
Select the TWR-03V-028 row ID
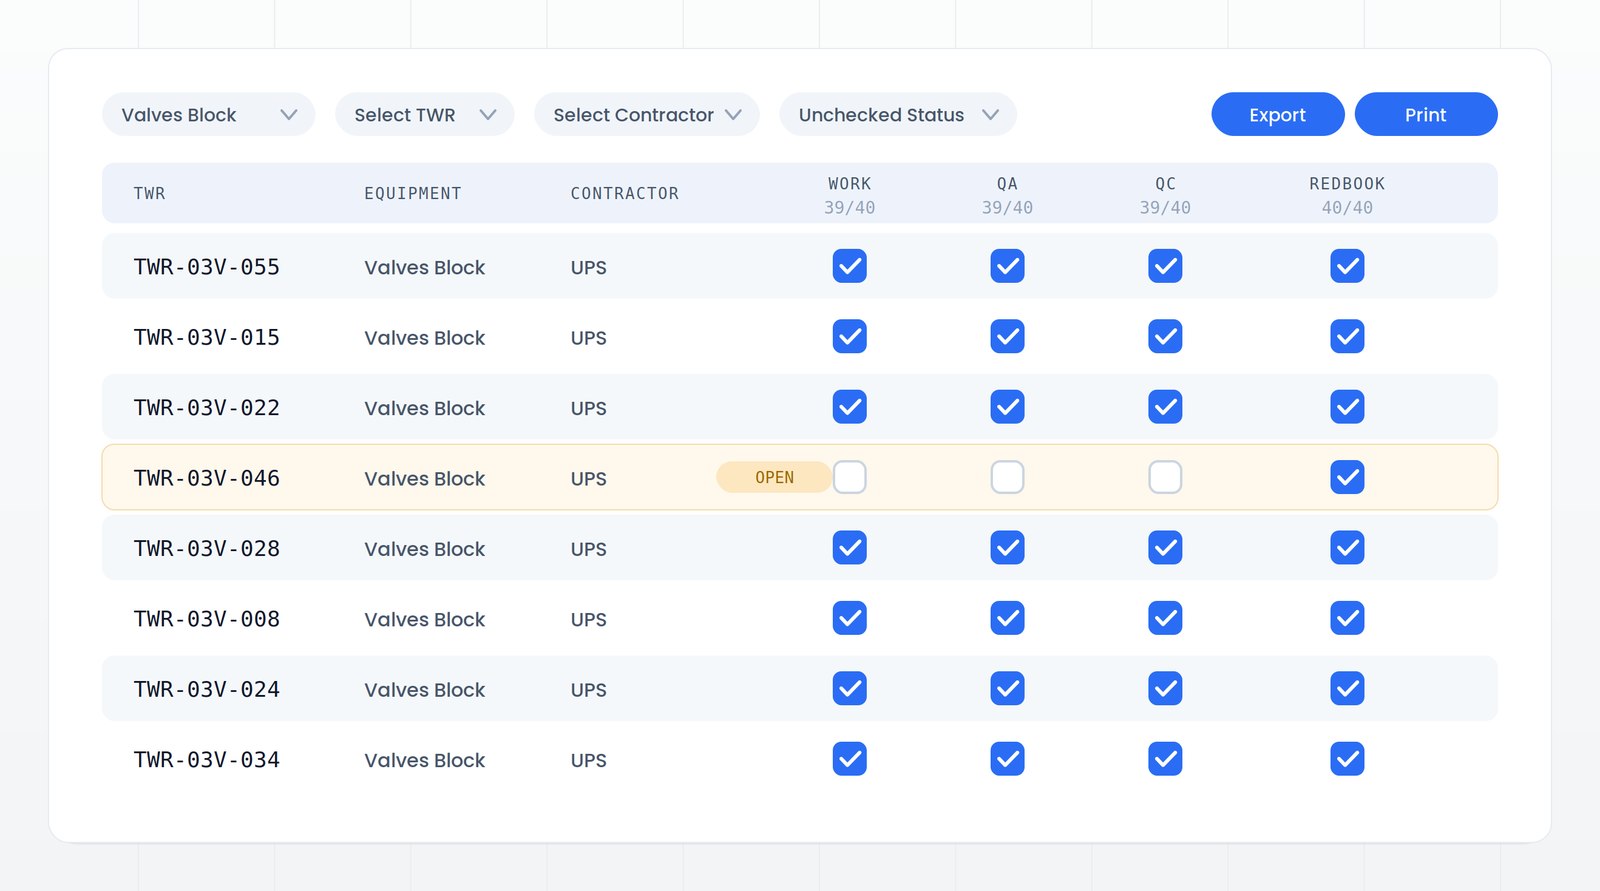click(207, 549)
